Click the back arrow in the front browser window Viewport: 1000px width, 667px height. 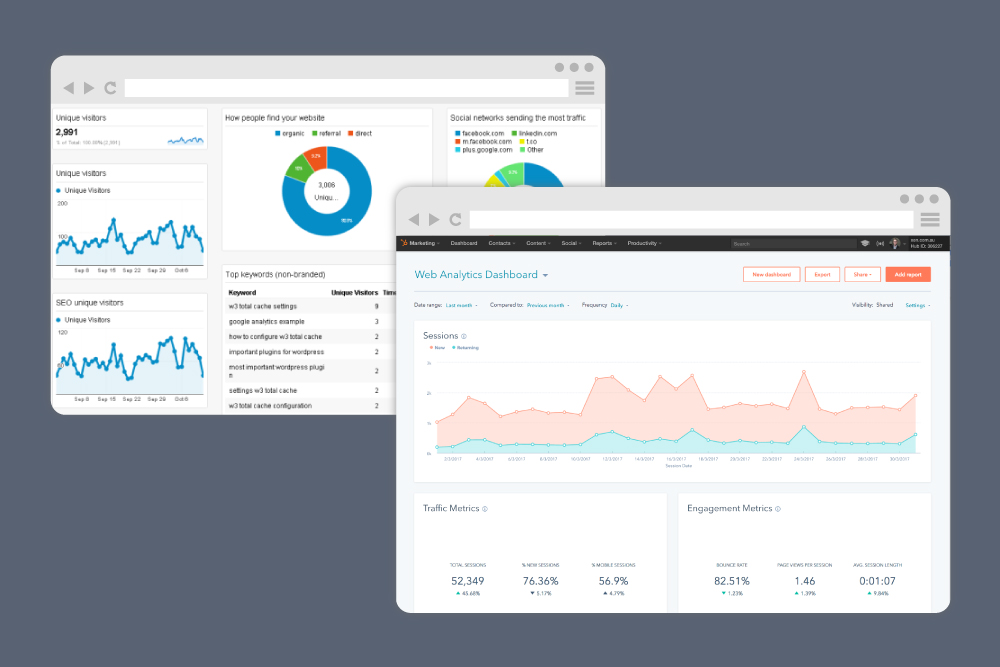(414, 219)
